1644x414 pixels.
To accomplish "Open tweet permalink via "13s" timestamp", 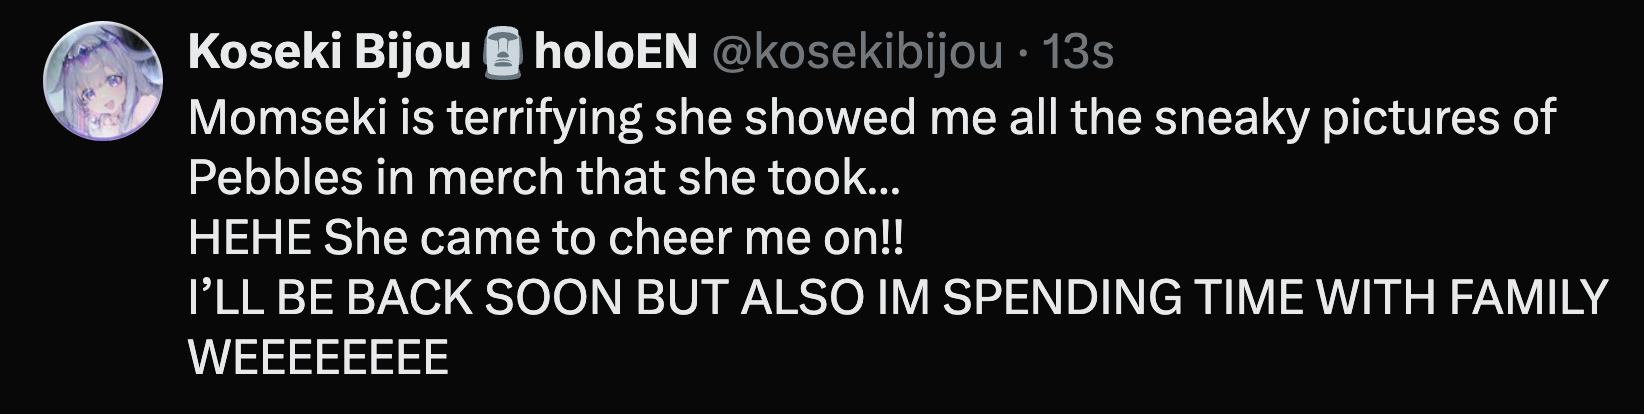I will pos(1078,54).
